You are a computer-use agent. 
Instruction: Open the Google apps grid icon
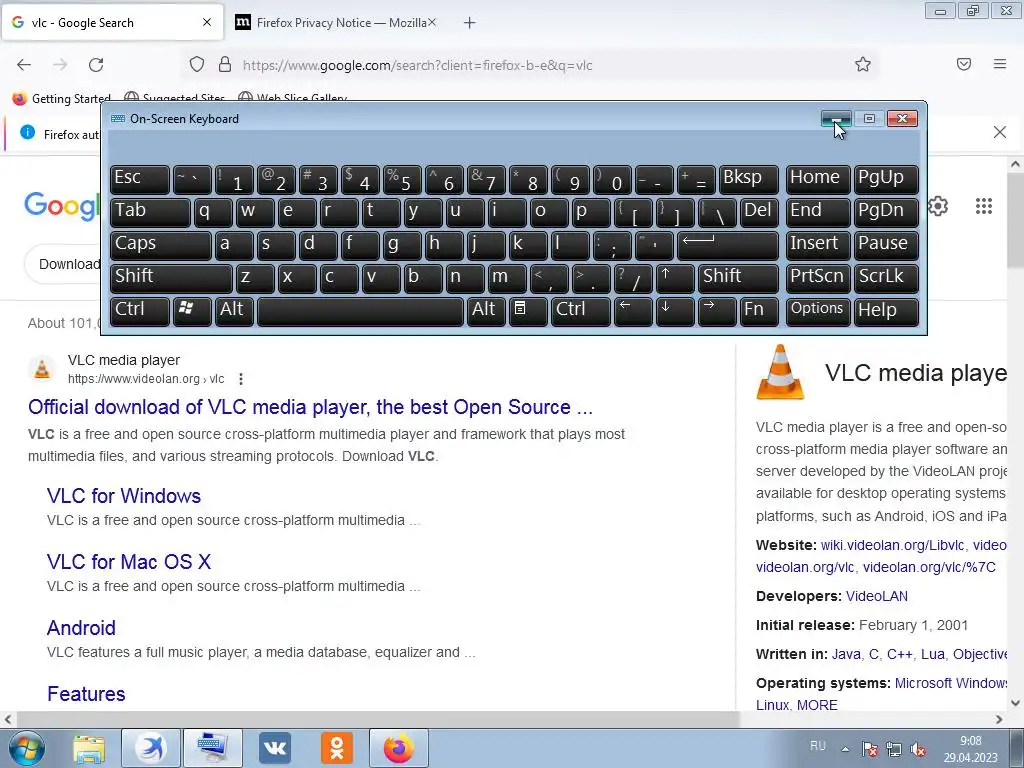pyautogui.click(x=984, y=206)
